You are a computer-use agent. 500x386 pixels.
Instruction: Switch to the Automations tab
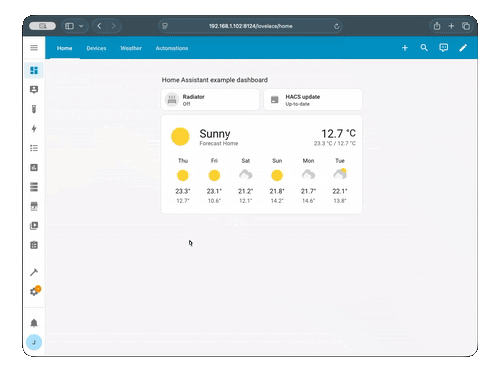tap(172, 48)
